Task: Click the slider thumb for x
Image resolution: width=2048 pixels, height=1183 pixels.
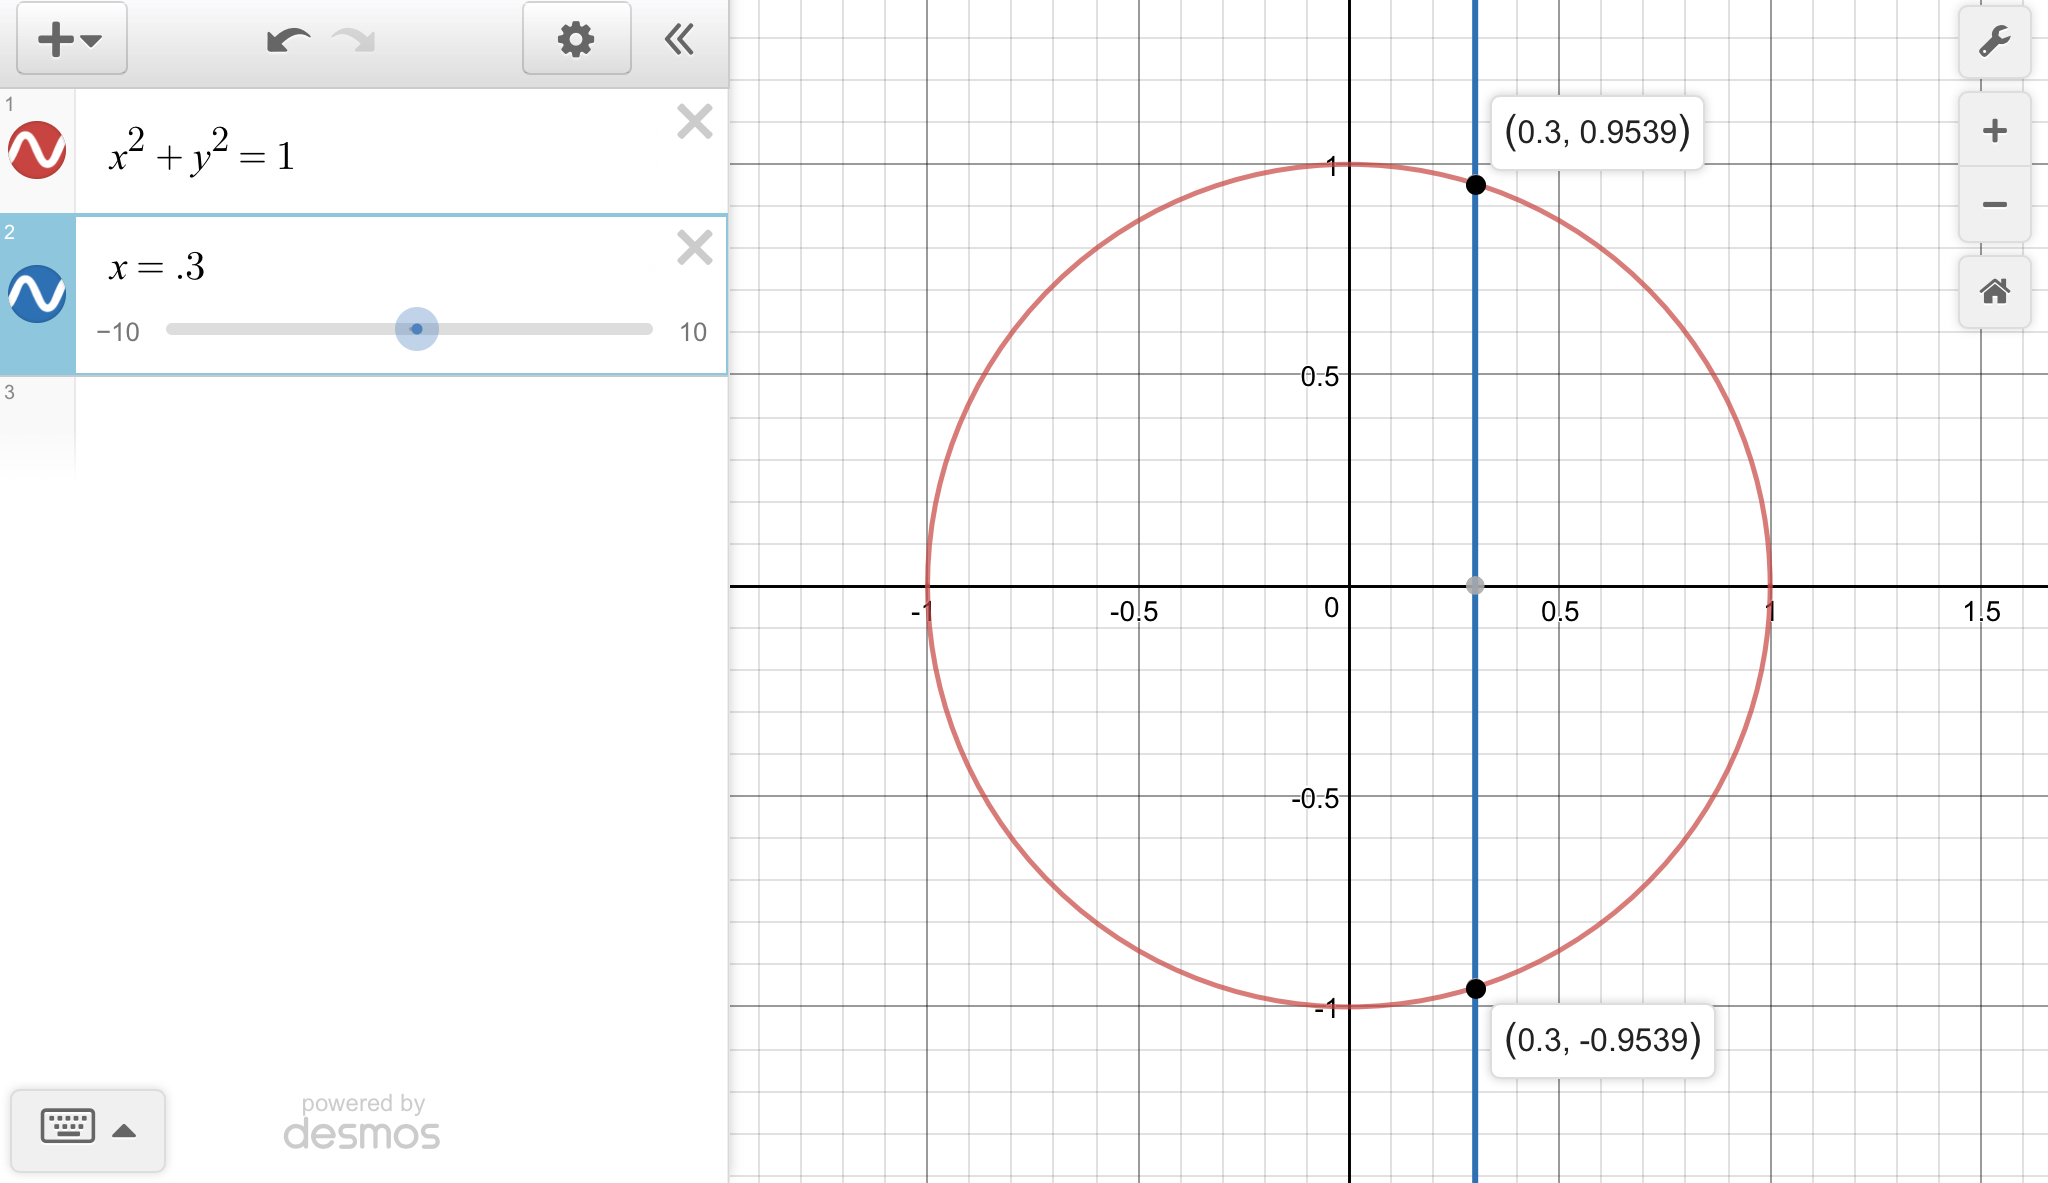Action: [x=417, y=329]
